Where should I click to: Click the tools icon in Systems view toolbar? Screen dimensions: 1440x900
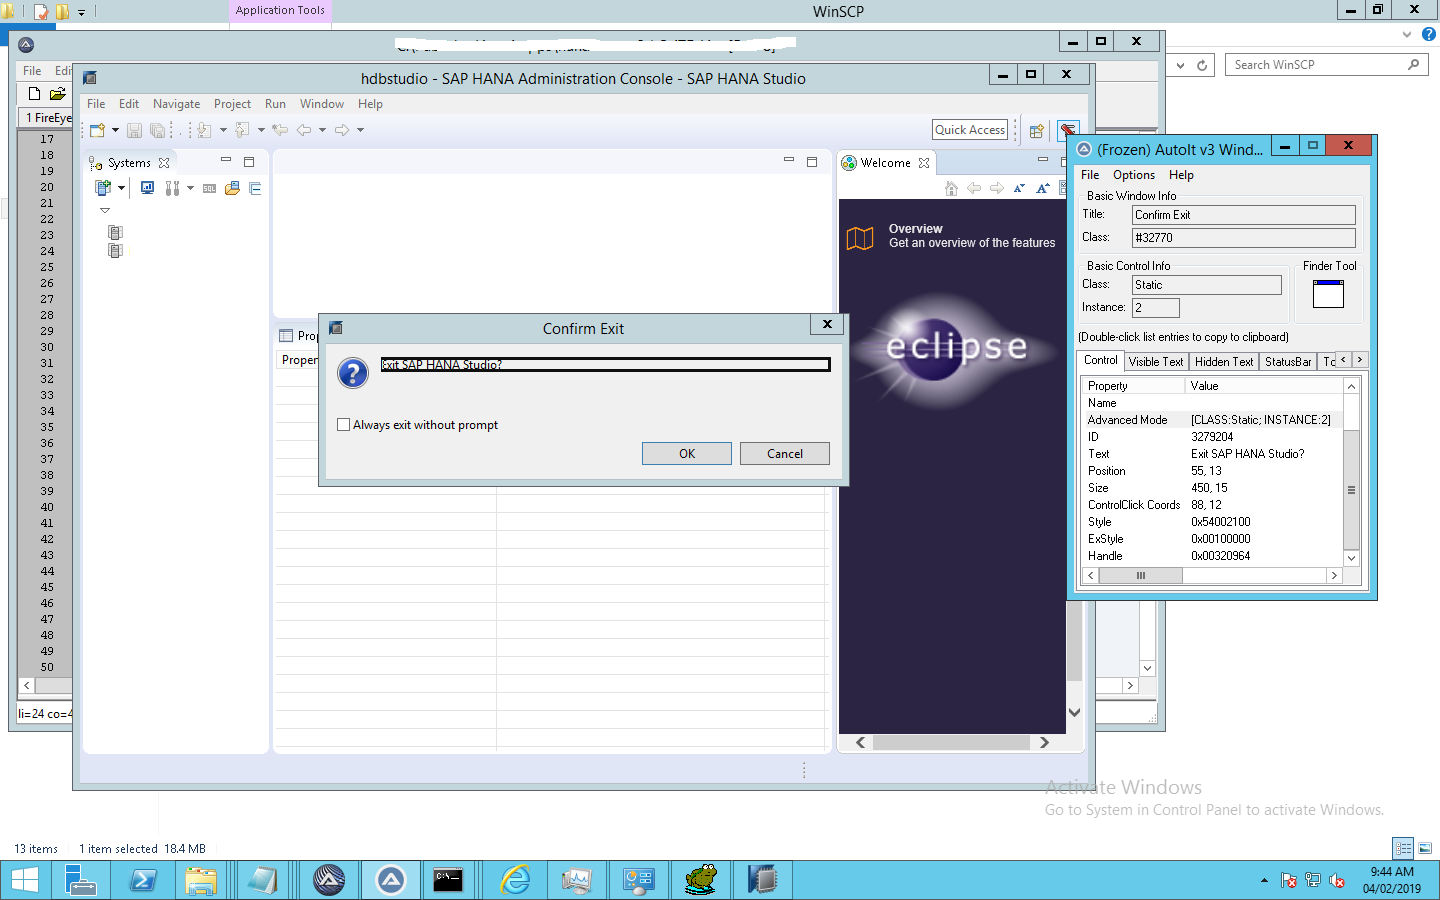click(172, 188)
